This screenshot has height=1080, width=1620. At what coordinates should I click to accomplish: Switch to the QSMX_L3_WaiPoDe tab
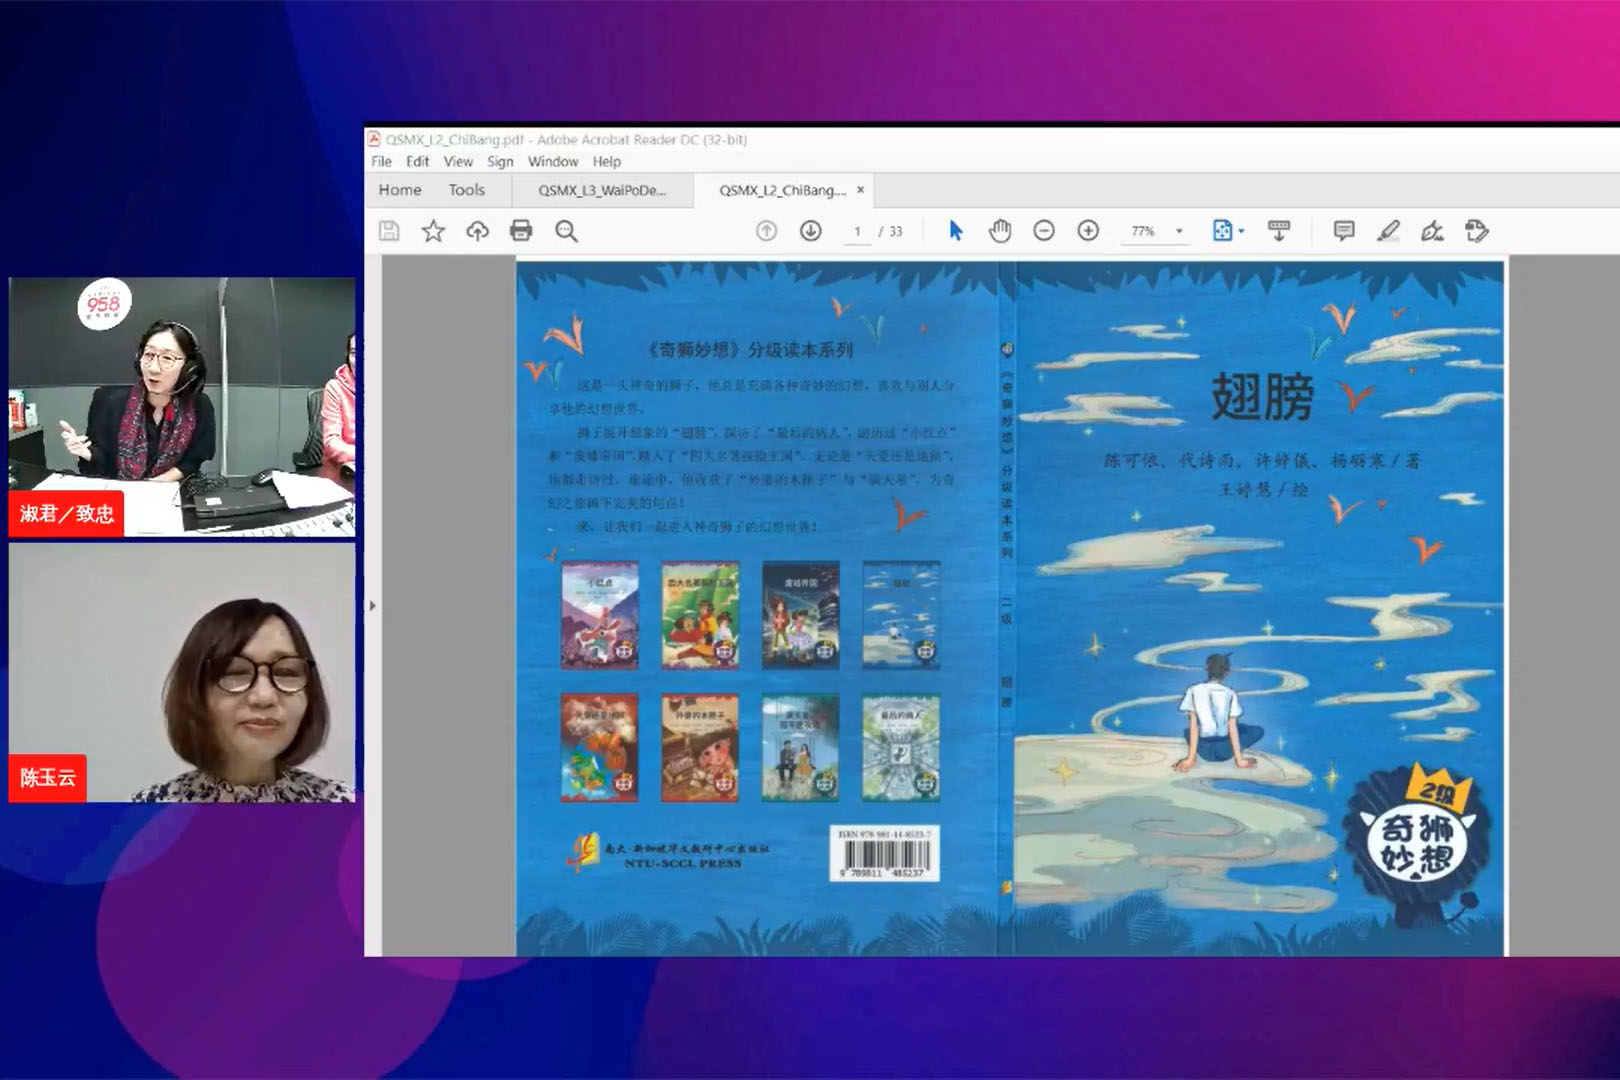click(x=602, y=190)
